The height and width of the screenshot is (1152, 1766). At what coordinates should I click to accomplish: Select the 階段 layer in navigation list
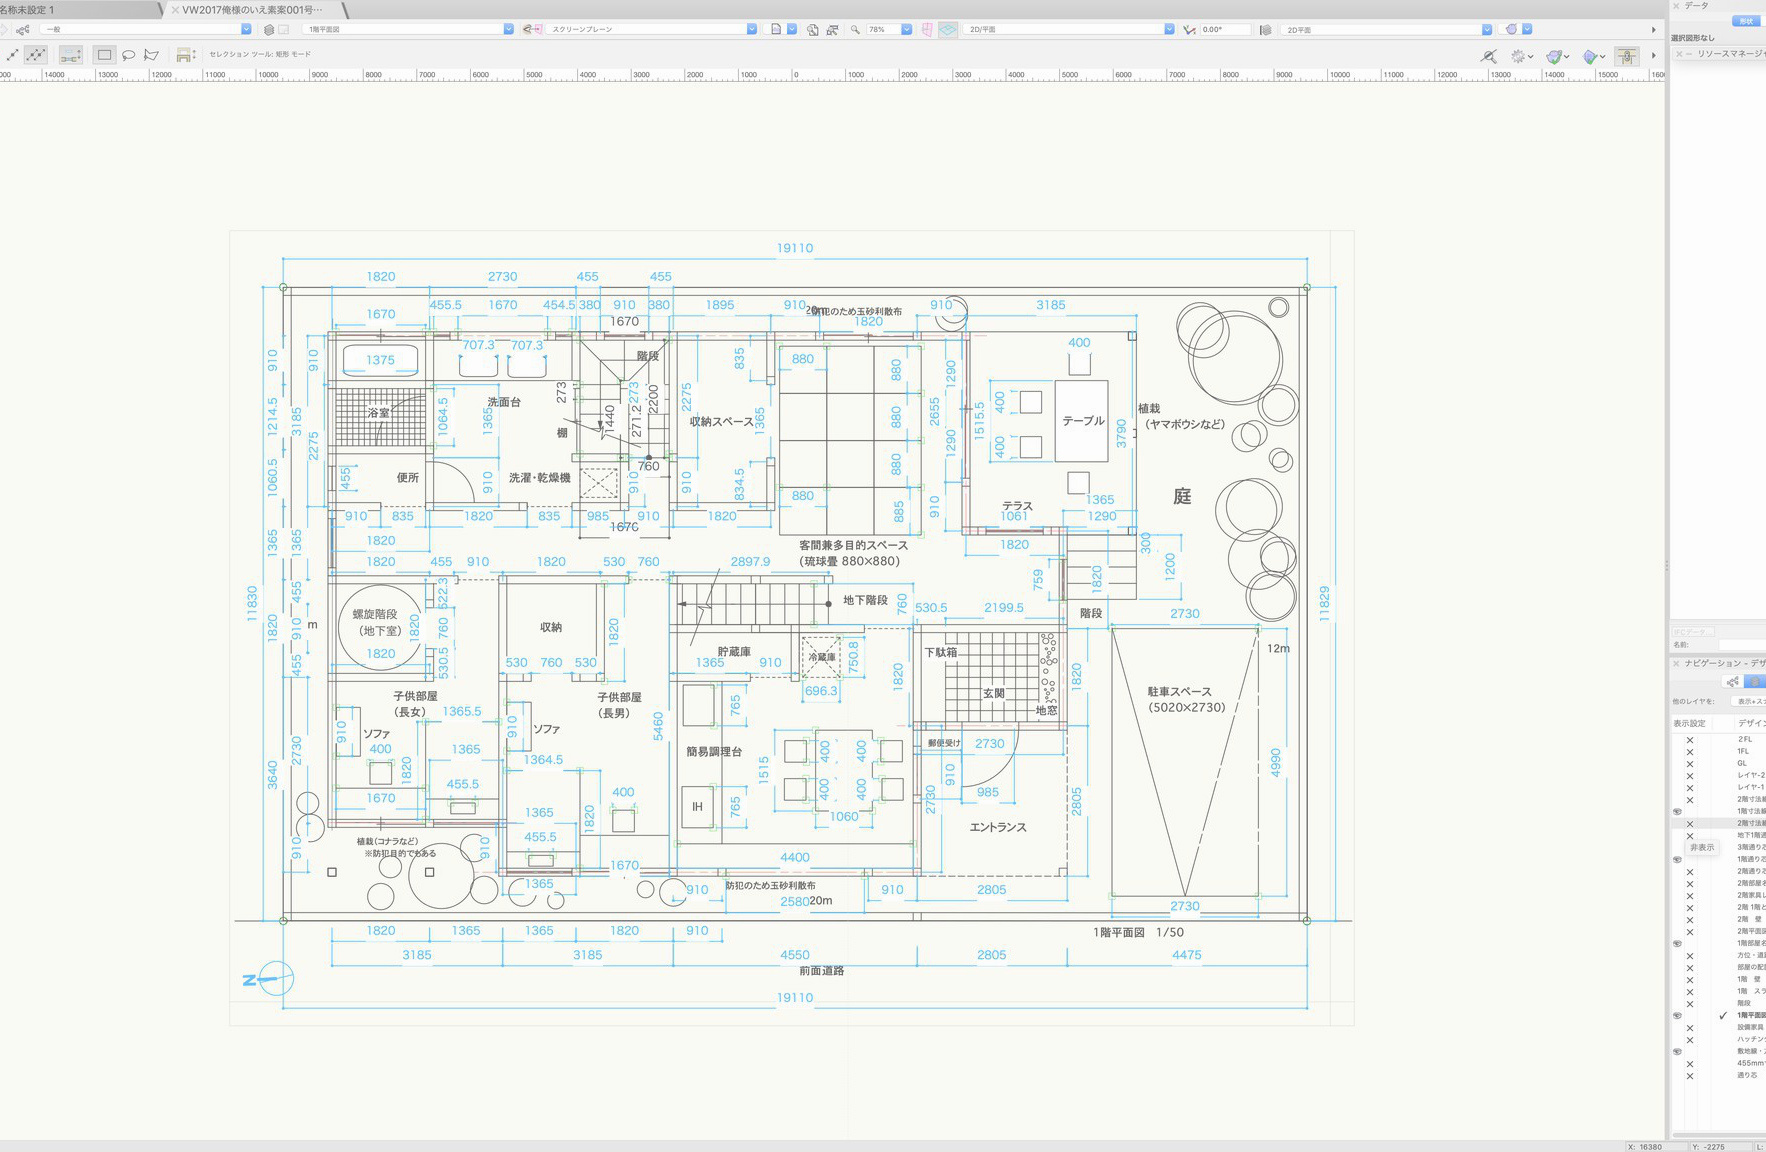pyautogui.click(x=1744, y=1003)
